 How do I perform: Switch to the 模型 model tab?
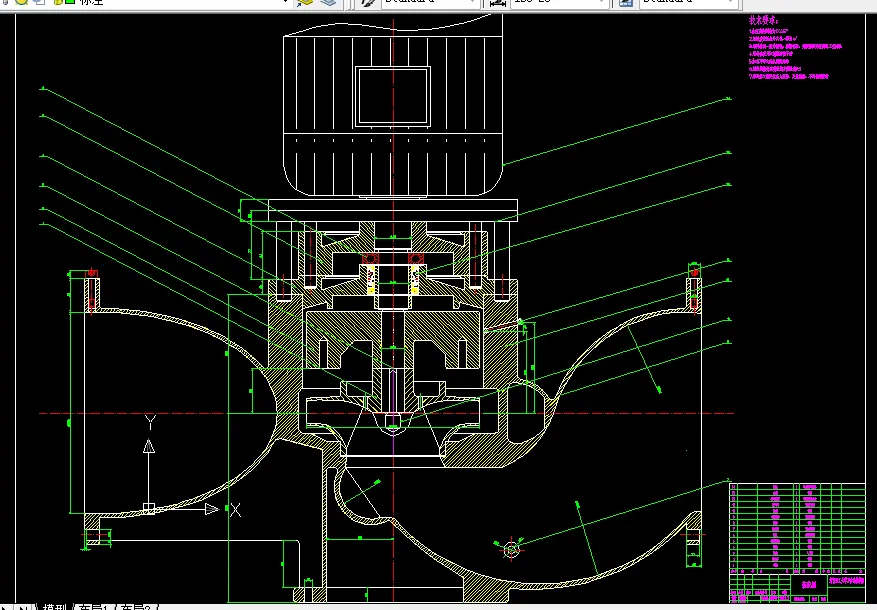56,607
